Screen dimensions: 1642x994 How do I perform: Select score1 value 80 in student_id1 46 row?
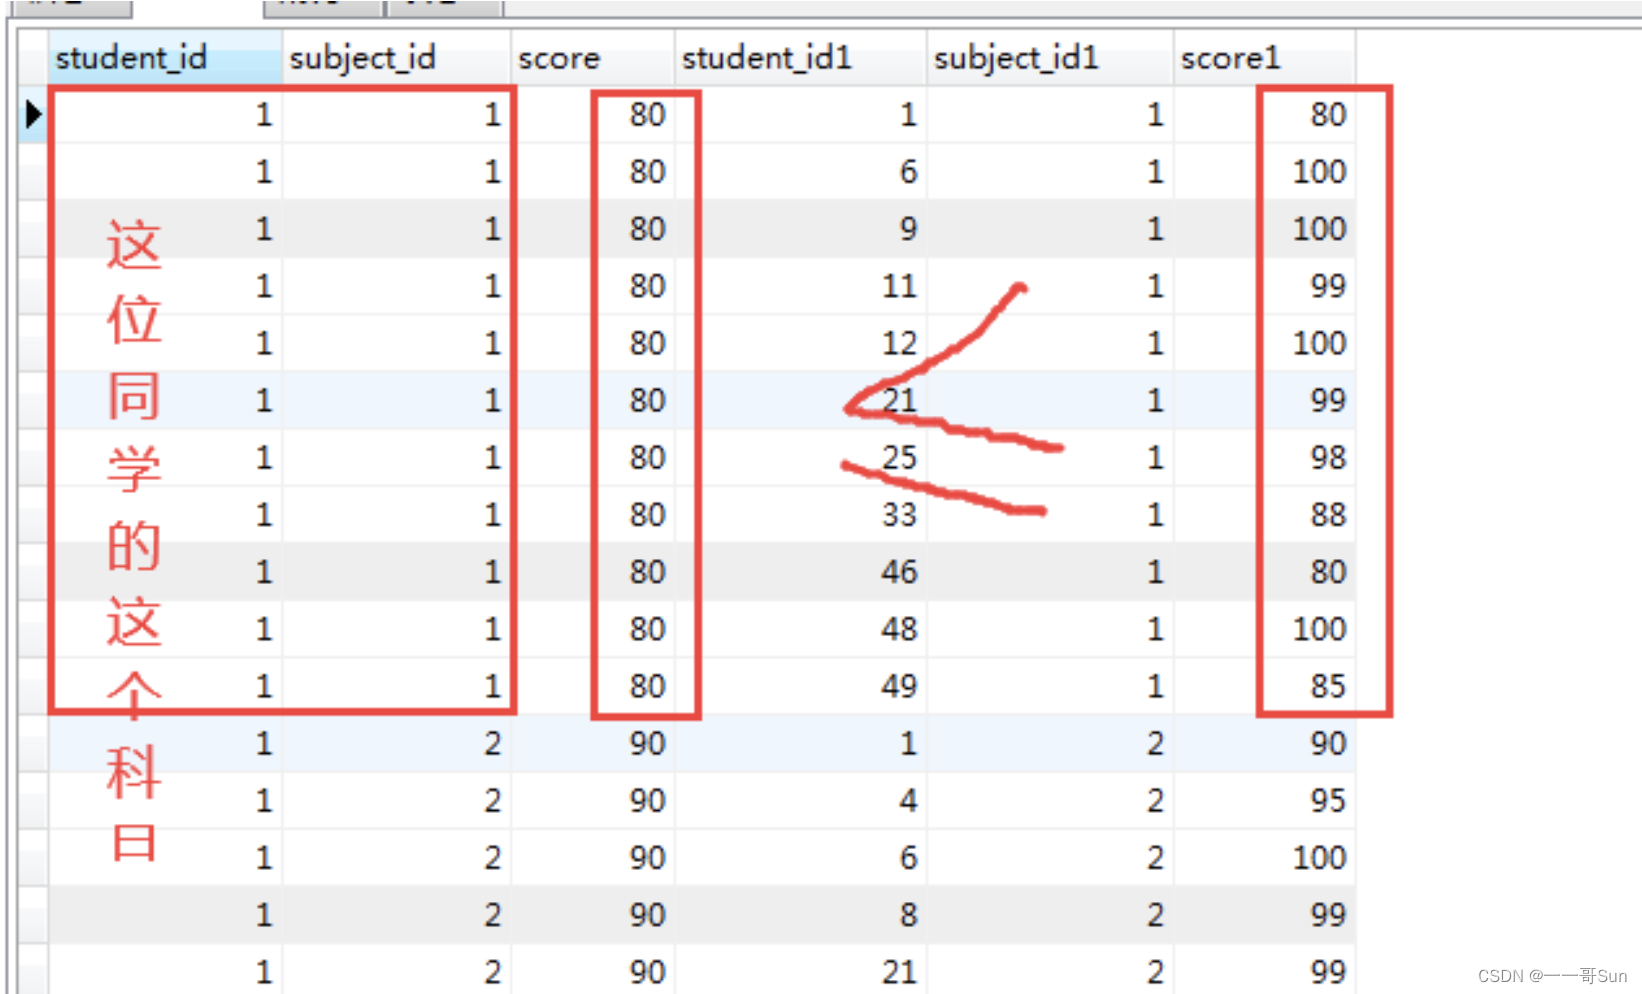click(x=1264, y=571)
